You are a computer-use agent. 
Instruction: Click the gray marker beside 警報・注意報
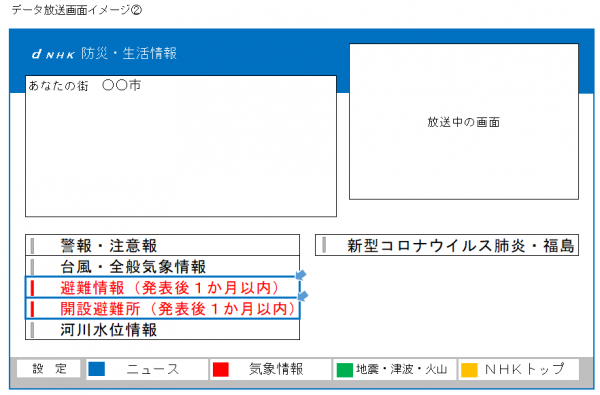coord(33,246)
